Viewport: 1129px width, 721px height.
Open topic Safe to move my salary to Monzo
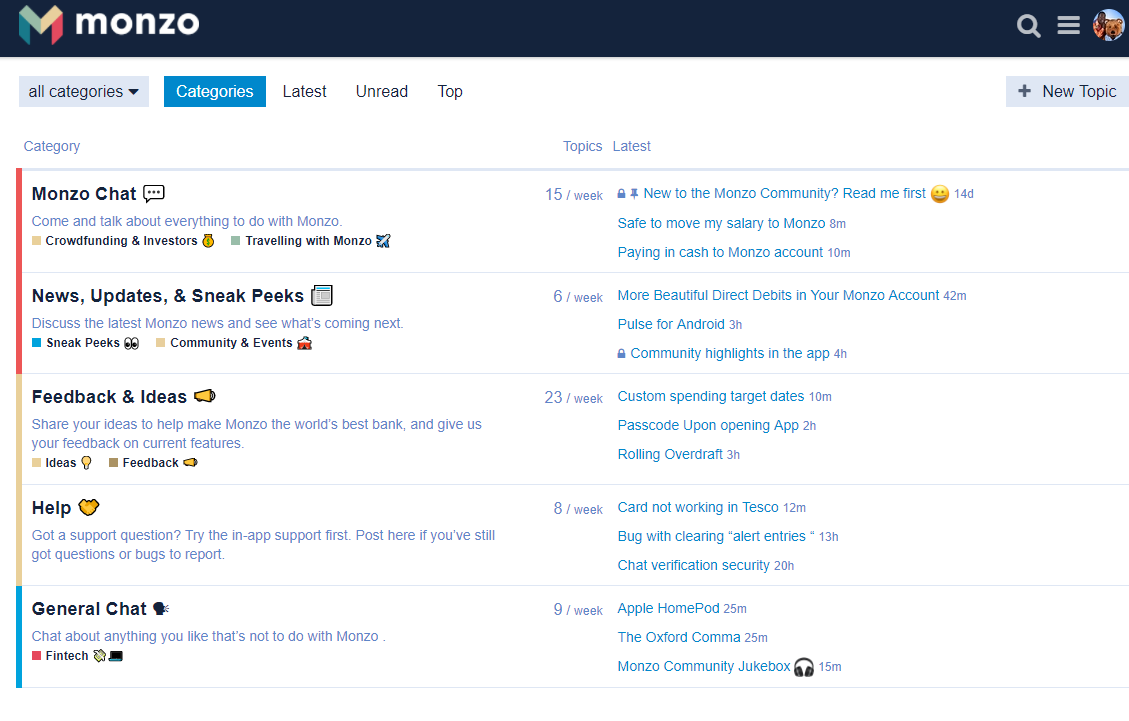point(721,223)
